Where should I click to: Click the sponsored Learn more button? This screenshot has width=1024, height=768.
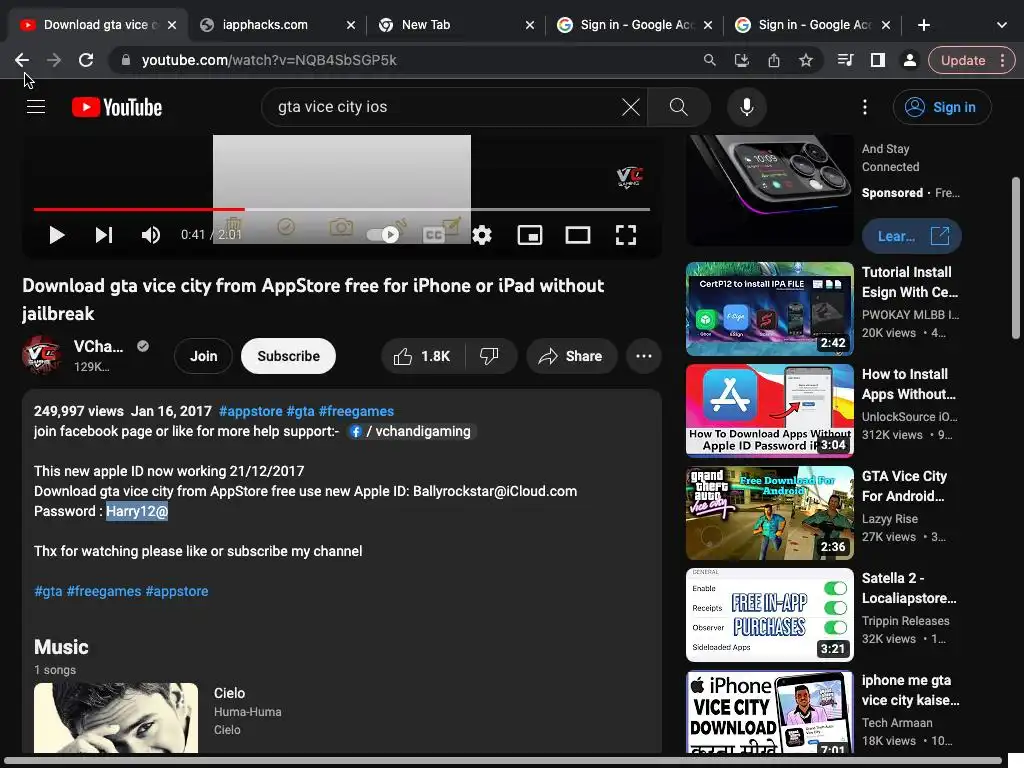[912, 236]
